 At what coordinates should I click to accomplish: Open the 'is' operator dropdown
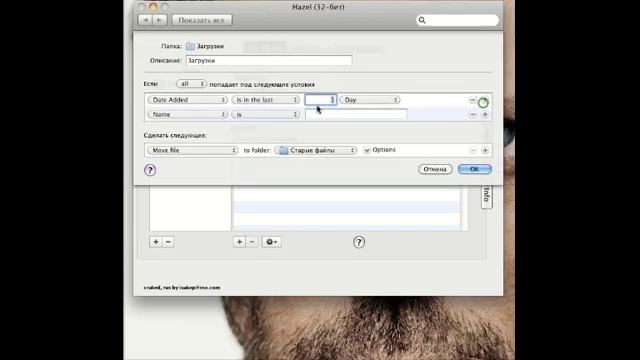[x=266, y=114]
